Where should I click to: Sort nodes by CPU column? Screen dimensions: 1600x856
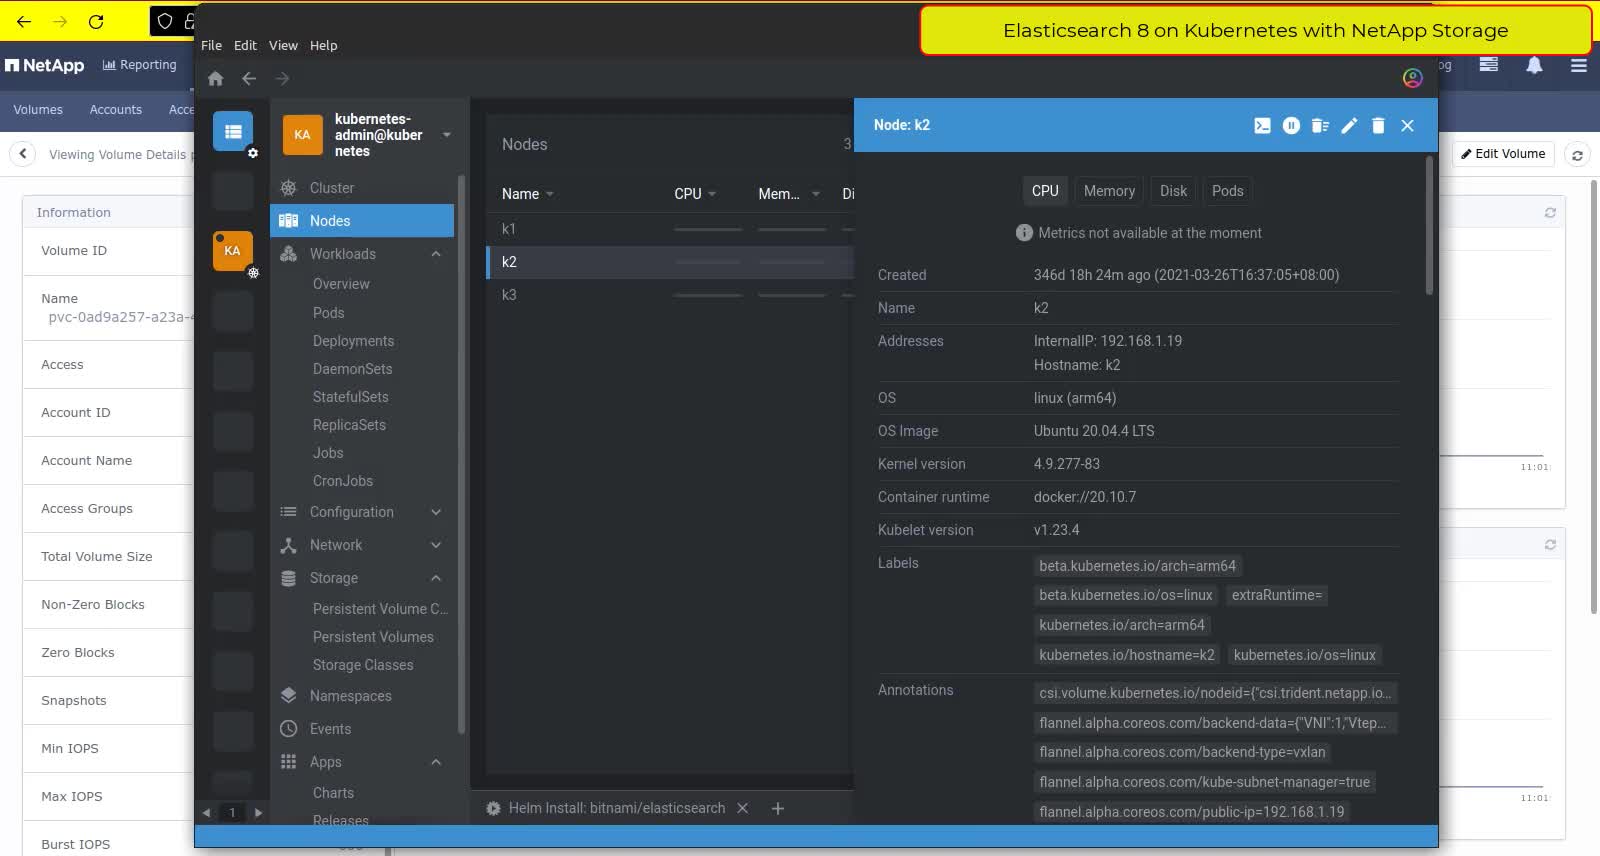695,194
